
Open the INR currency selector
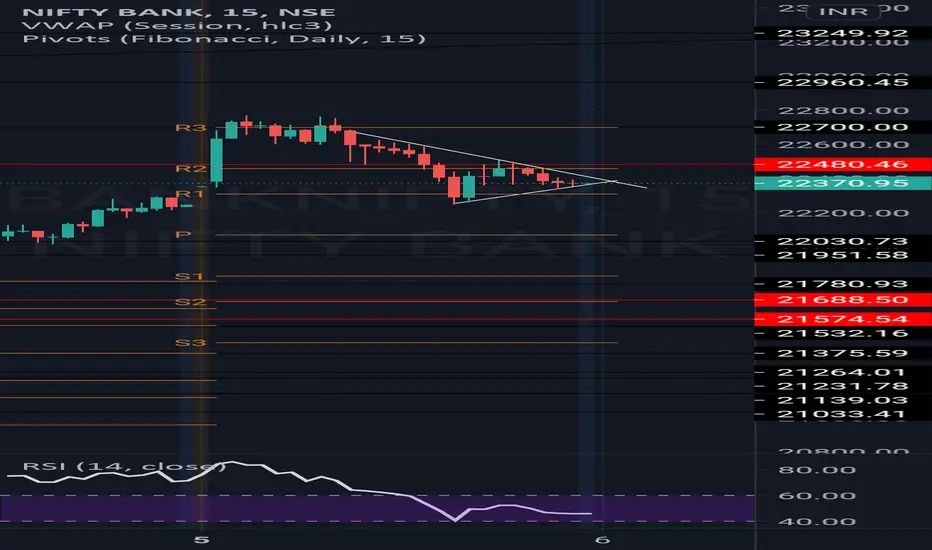pyautogui.click(x=843, y=11)
